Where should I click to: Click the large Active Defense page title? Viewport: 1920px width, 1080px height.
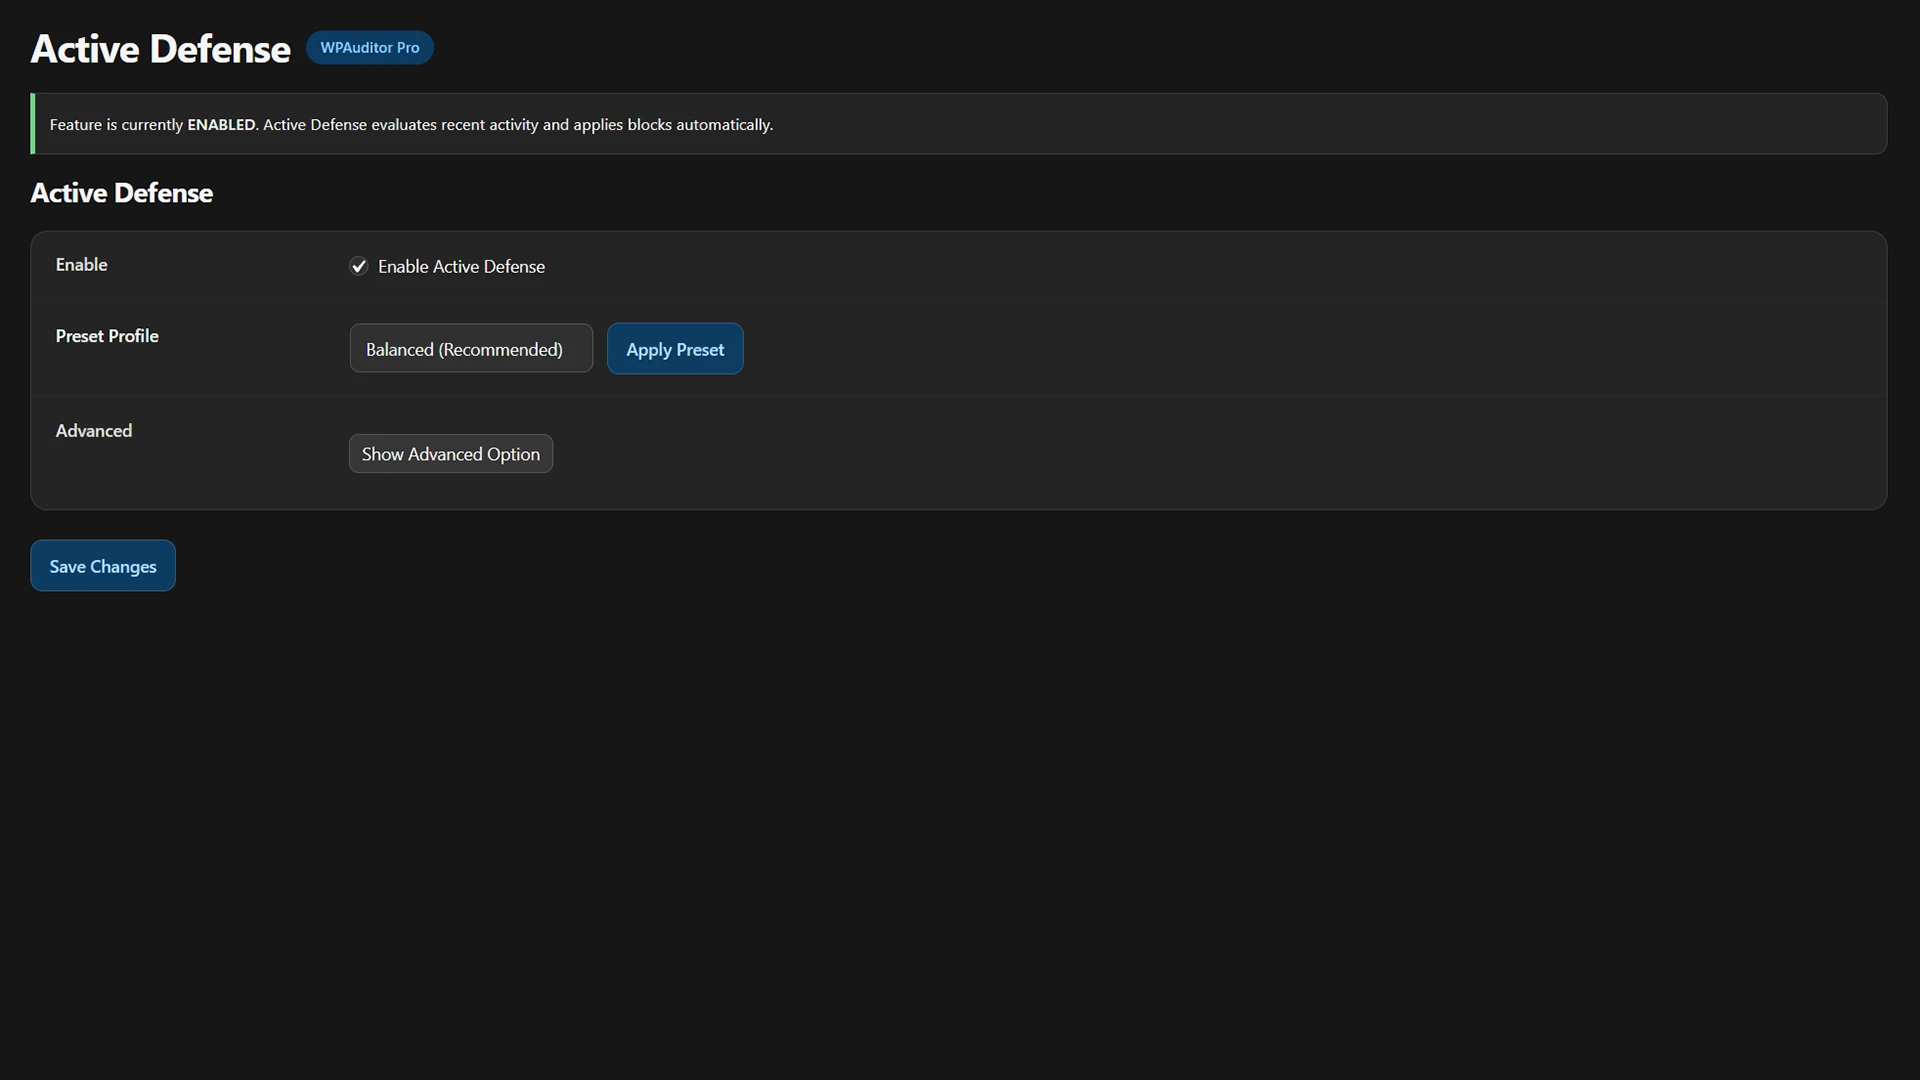160,49
